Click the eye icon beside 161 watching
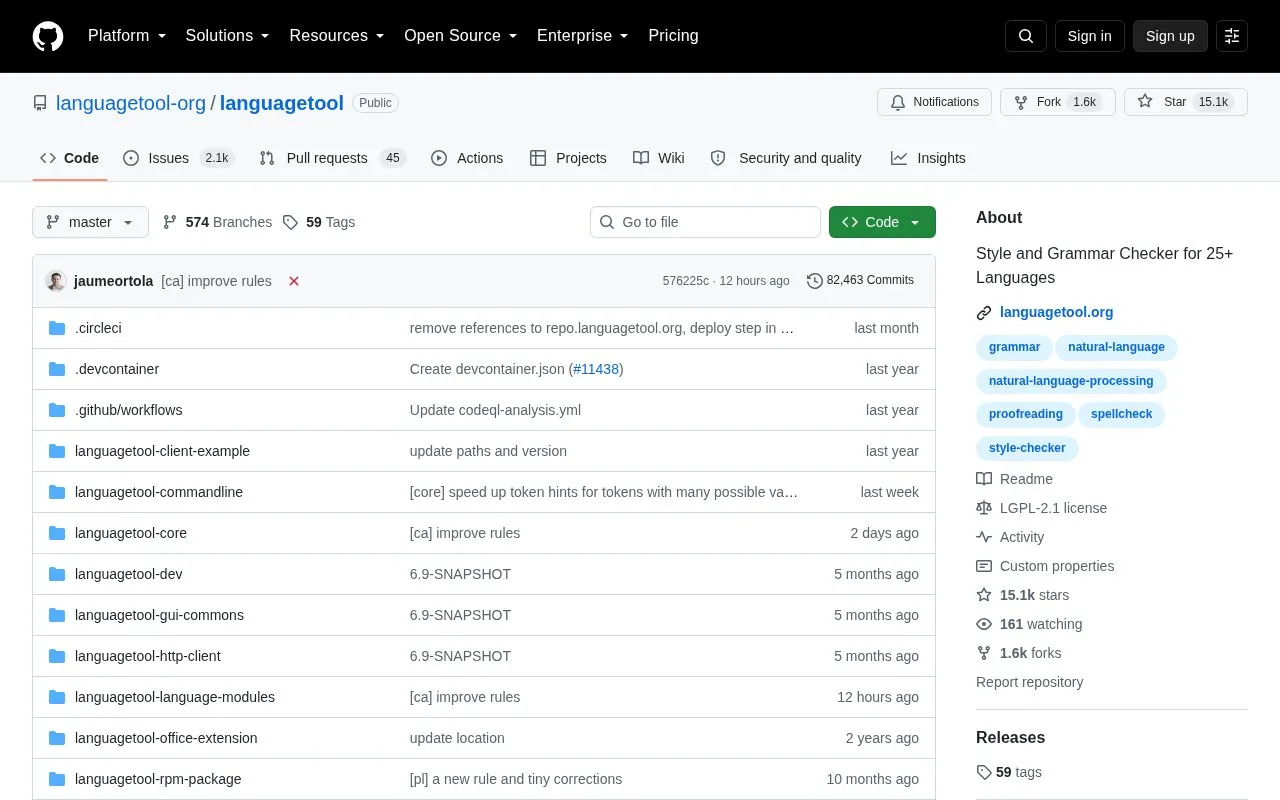 pyautogui.click(x=984, y=624)
